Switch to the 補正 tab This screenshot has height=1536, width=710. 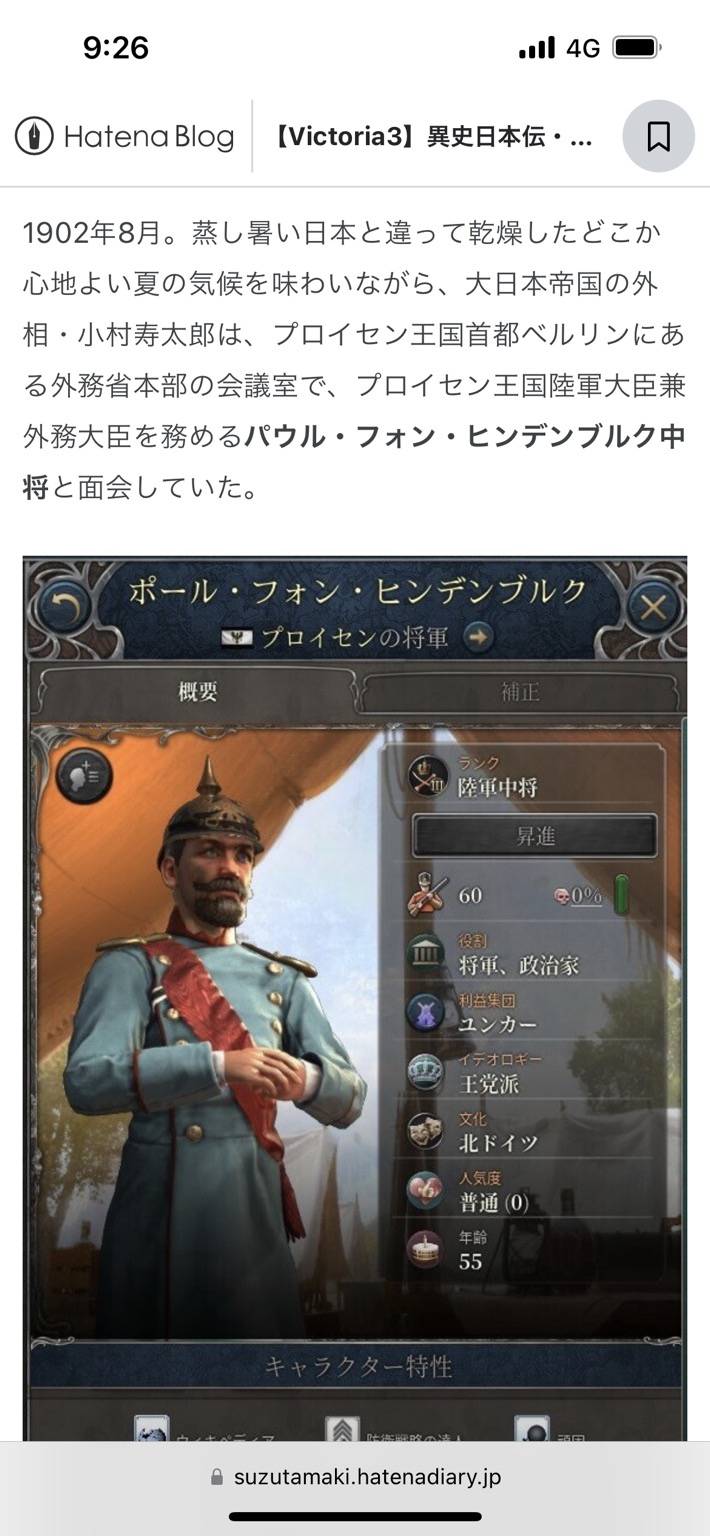pos(520,692)
